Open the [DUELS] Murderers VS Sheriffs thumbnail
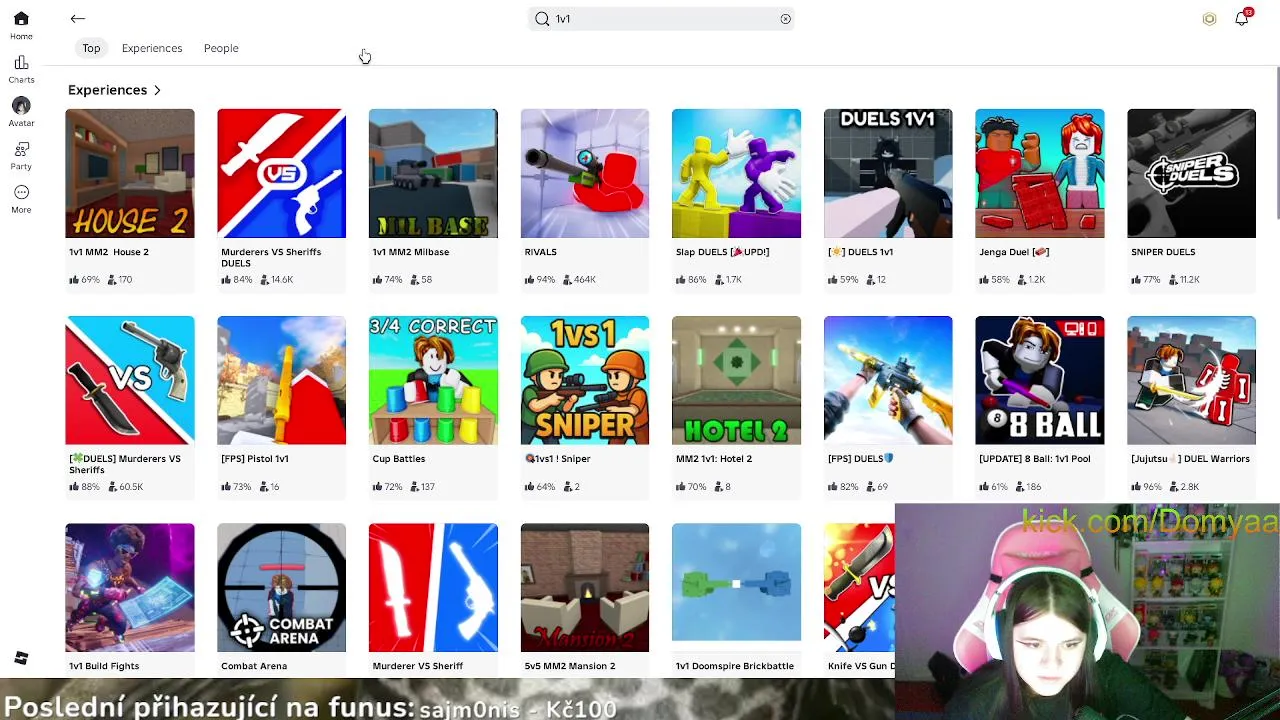 [130, 380]
